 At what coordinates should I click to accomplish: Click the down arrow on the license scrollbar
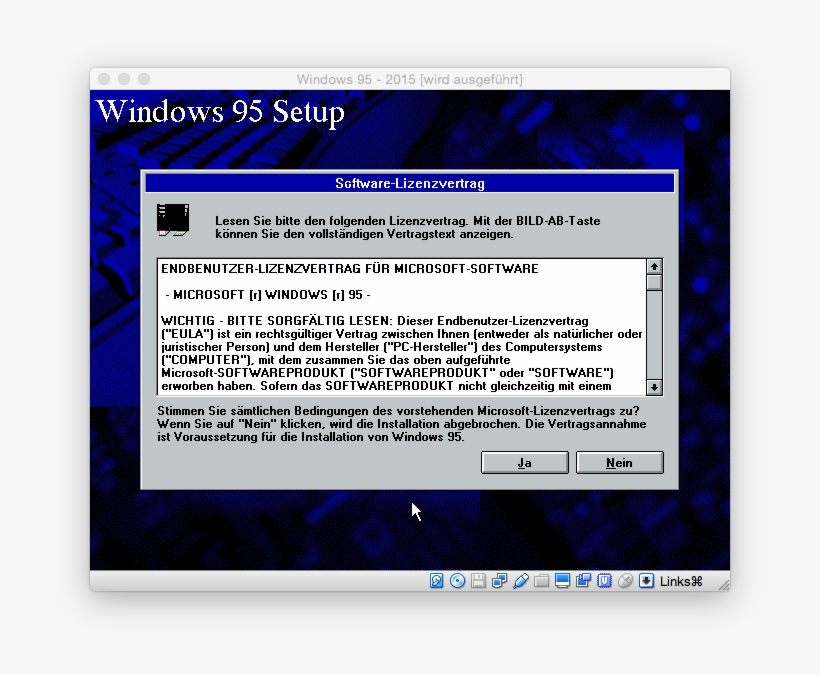coord(655,387)
